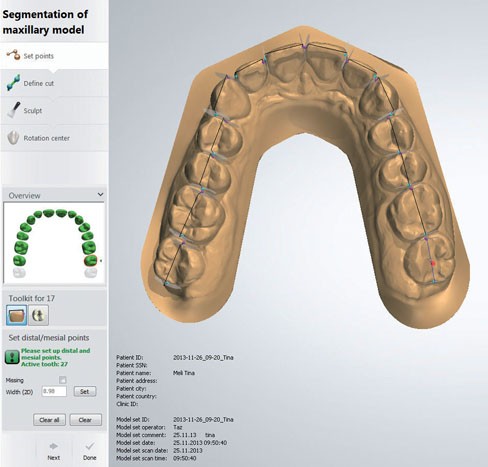Select the second toolkit tooth icon
Viewport: 488px width, 467px height.
click(x=39, y=315)
